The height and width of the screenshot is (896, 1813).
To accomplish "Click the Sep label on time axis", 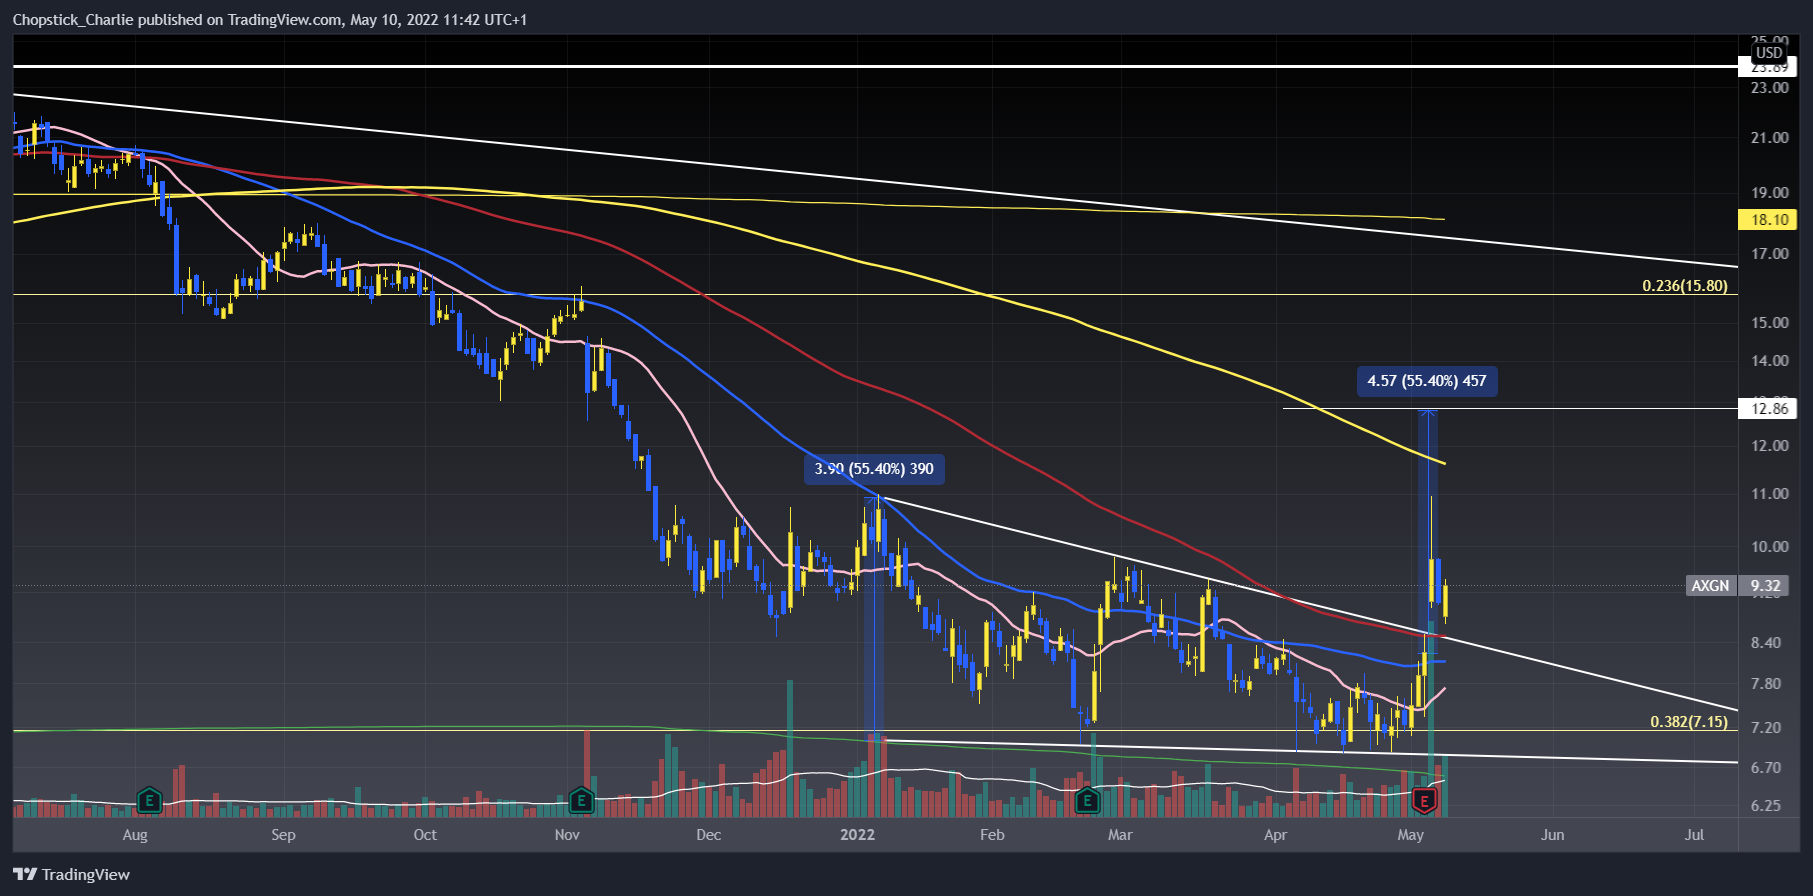I will click(x=283, y=835).
